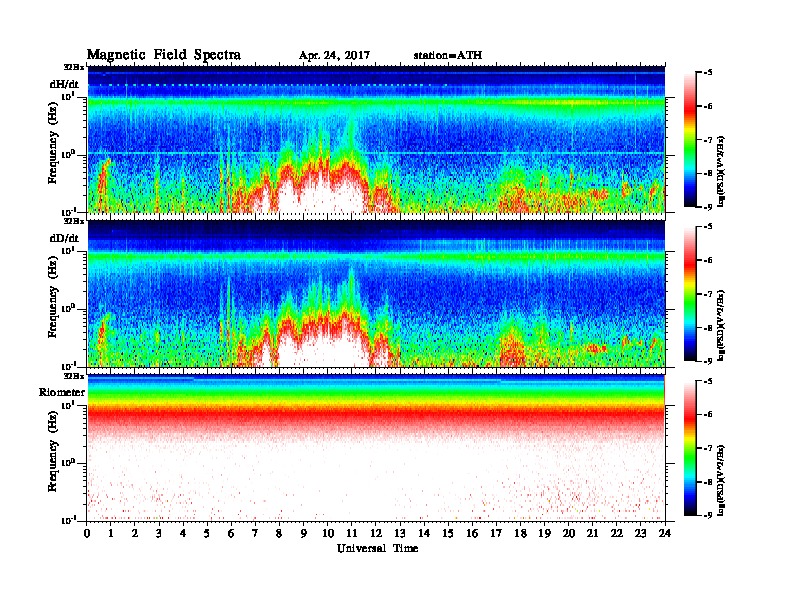This screenshot has width=792, height=612.
Task: Click the "-9" tick on Riometer color bar
Action: (x=708, y=515)
